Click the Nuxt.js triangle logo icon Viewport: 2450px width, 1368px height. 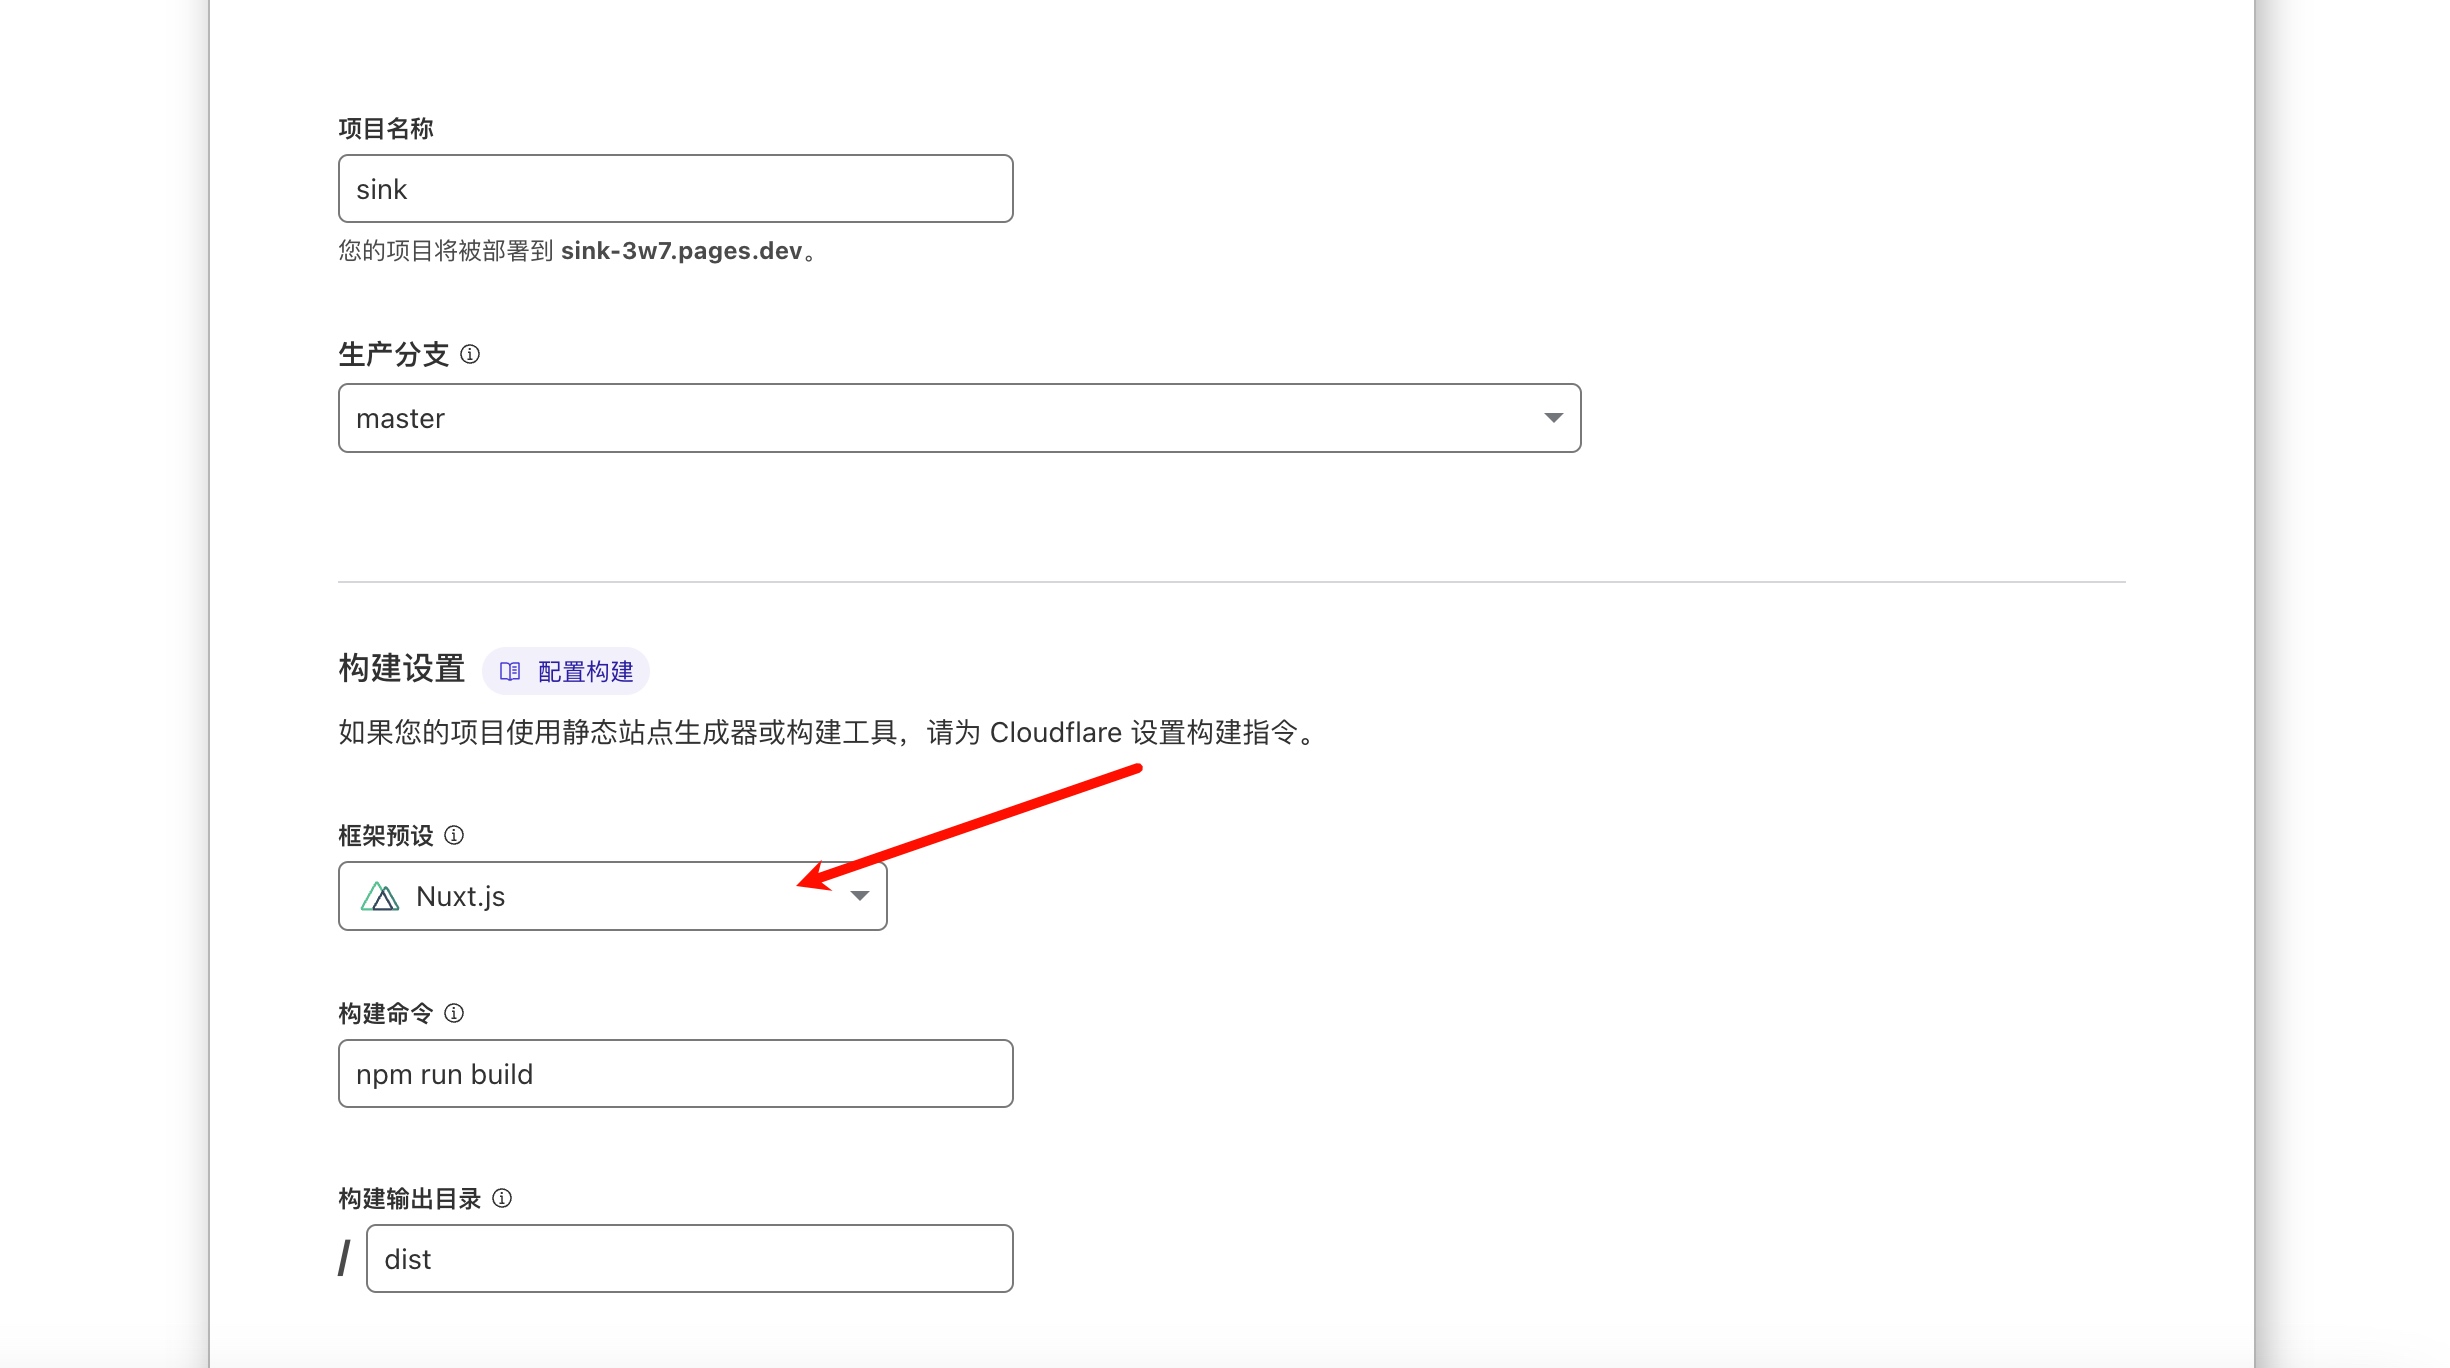click(380, 896)
